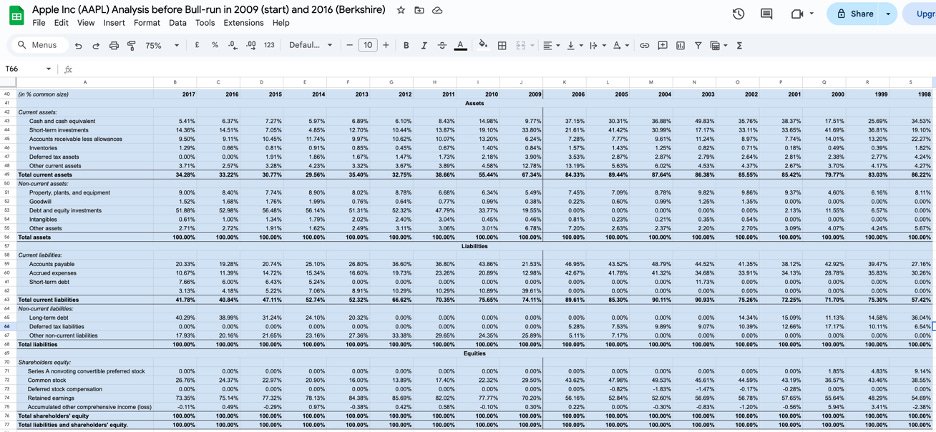This screenshot has width=936, height=432.
Task: Open the Data menu
Action: pyautogui.click(x=177, y=23)
